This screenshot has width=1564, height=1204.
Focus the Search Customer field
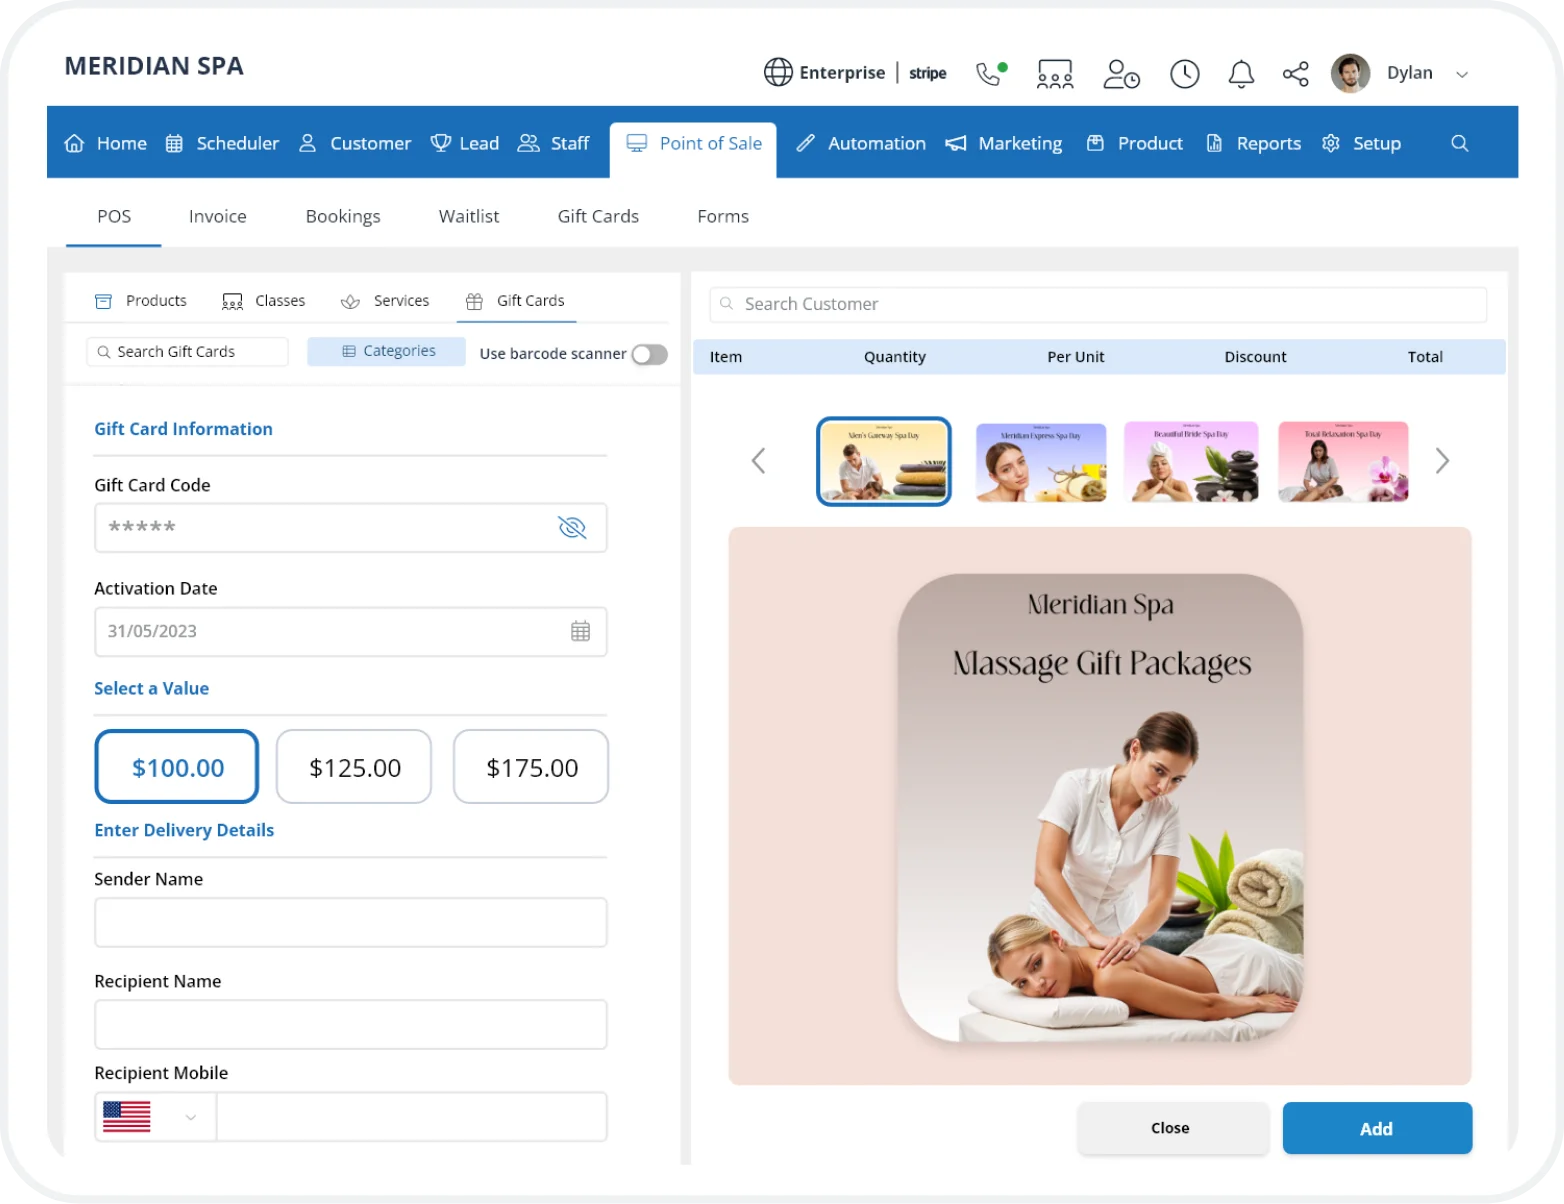[x=1098, y=304]
